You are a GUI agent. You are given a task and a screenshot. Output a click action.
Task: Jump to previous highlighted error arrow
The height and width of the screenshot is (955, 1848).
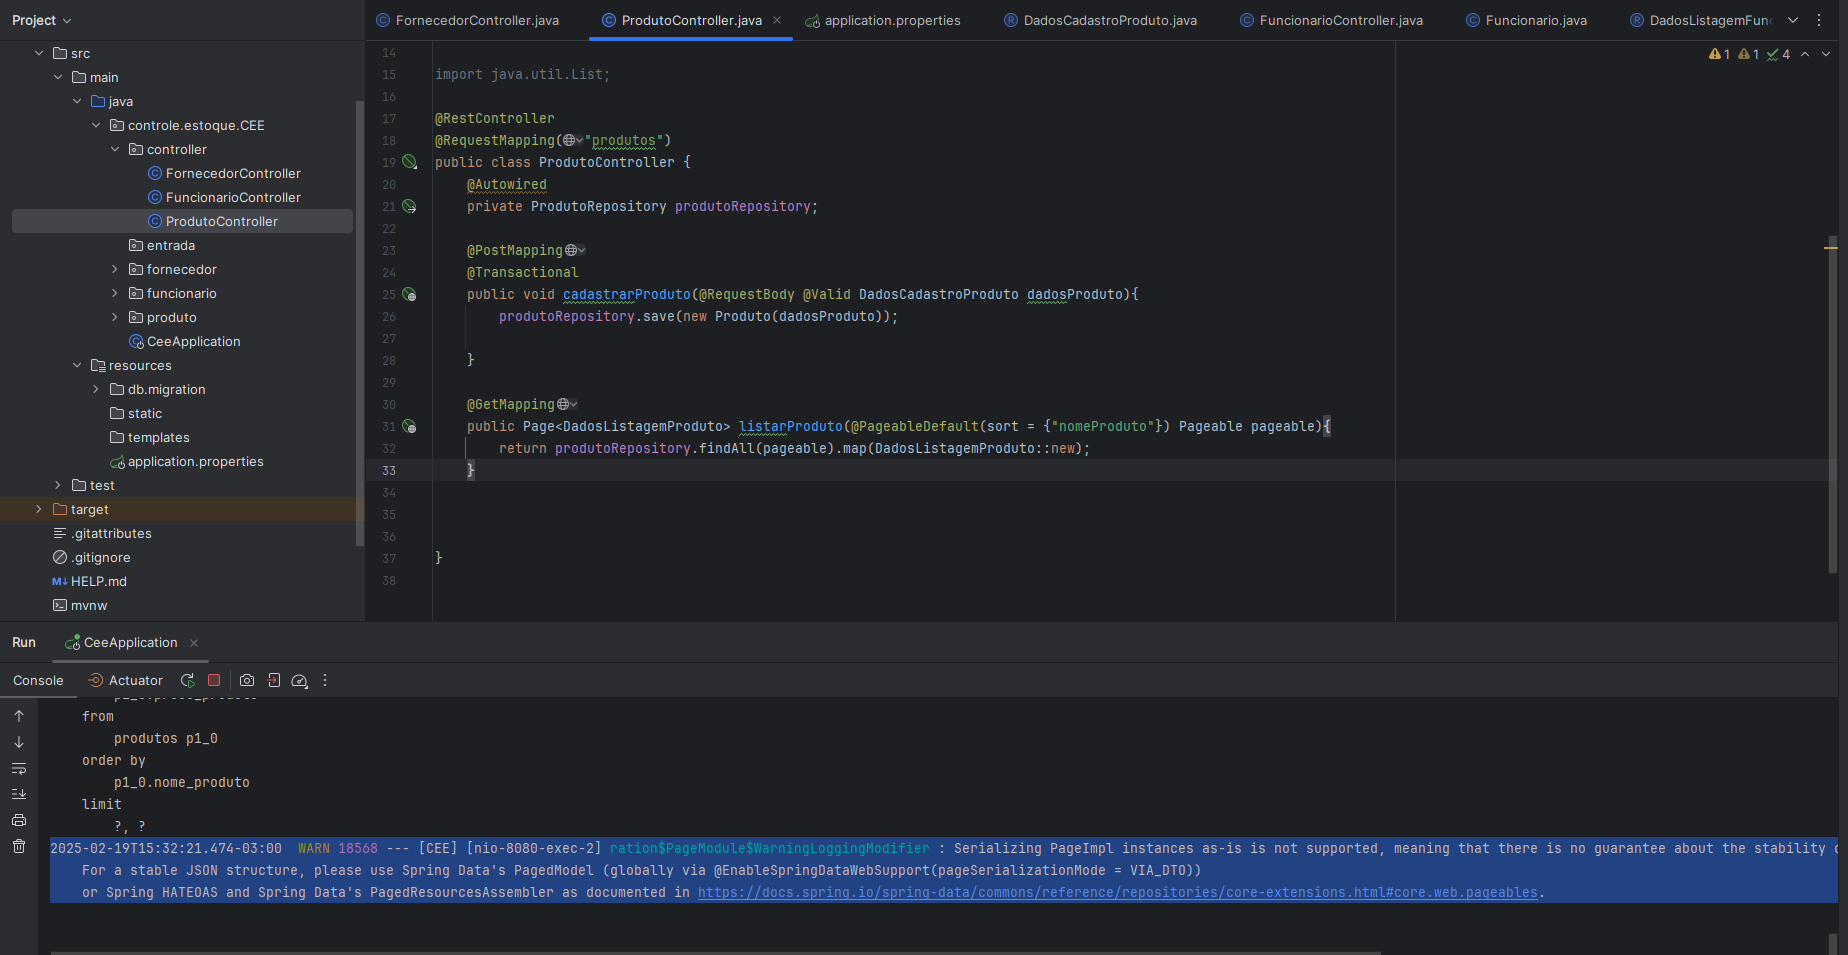(1805, 54)
